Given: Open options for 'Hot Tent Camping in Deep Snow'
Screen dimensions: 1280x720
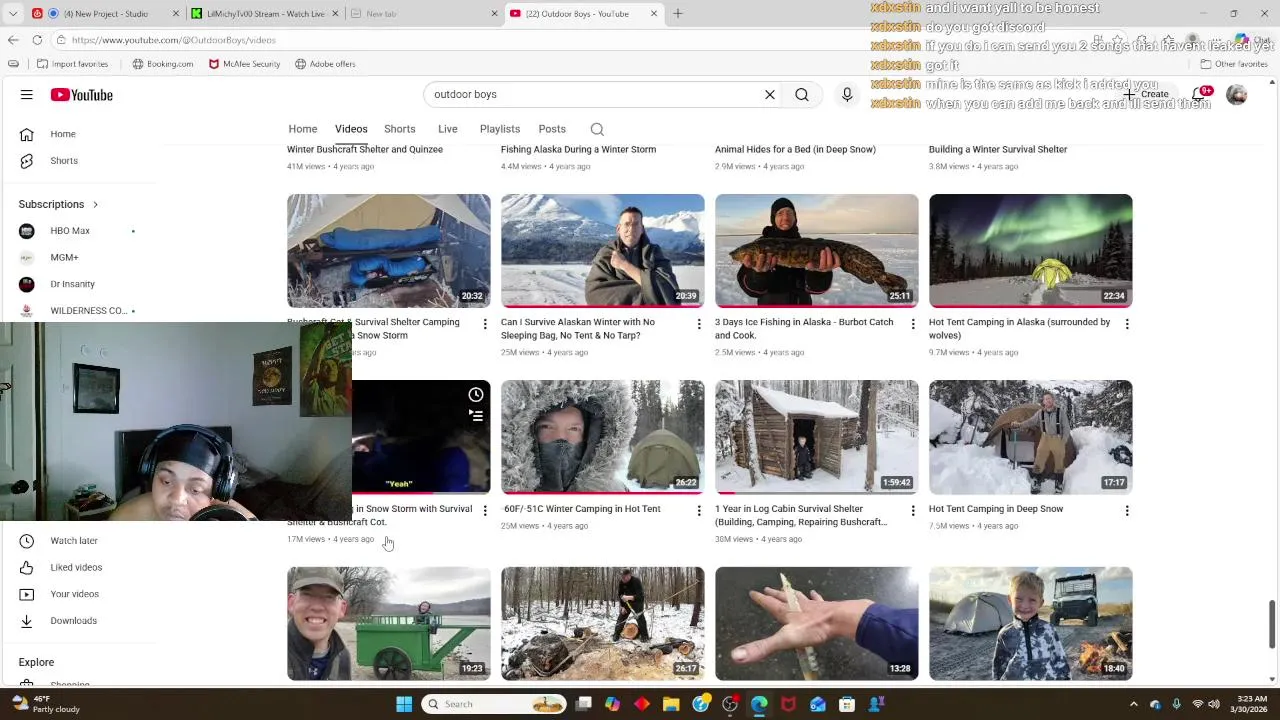Looking at the screenshot, I should 1127,510.
